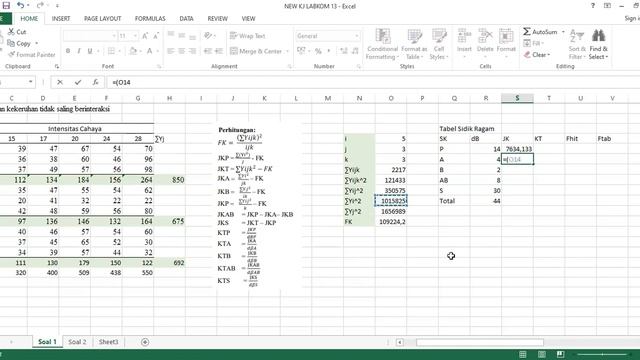The image size is (640, 360).
Task: Open the REVIEW ribbon tab
Action: coord(218,19)
